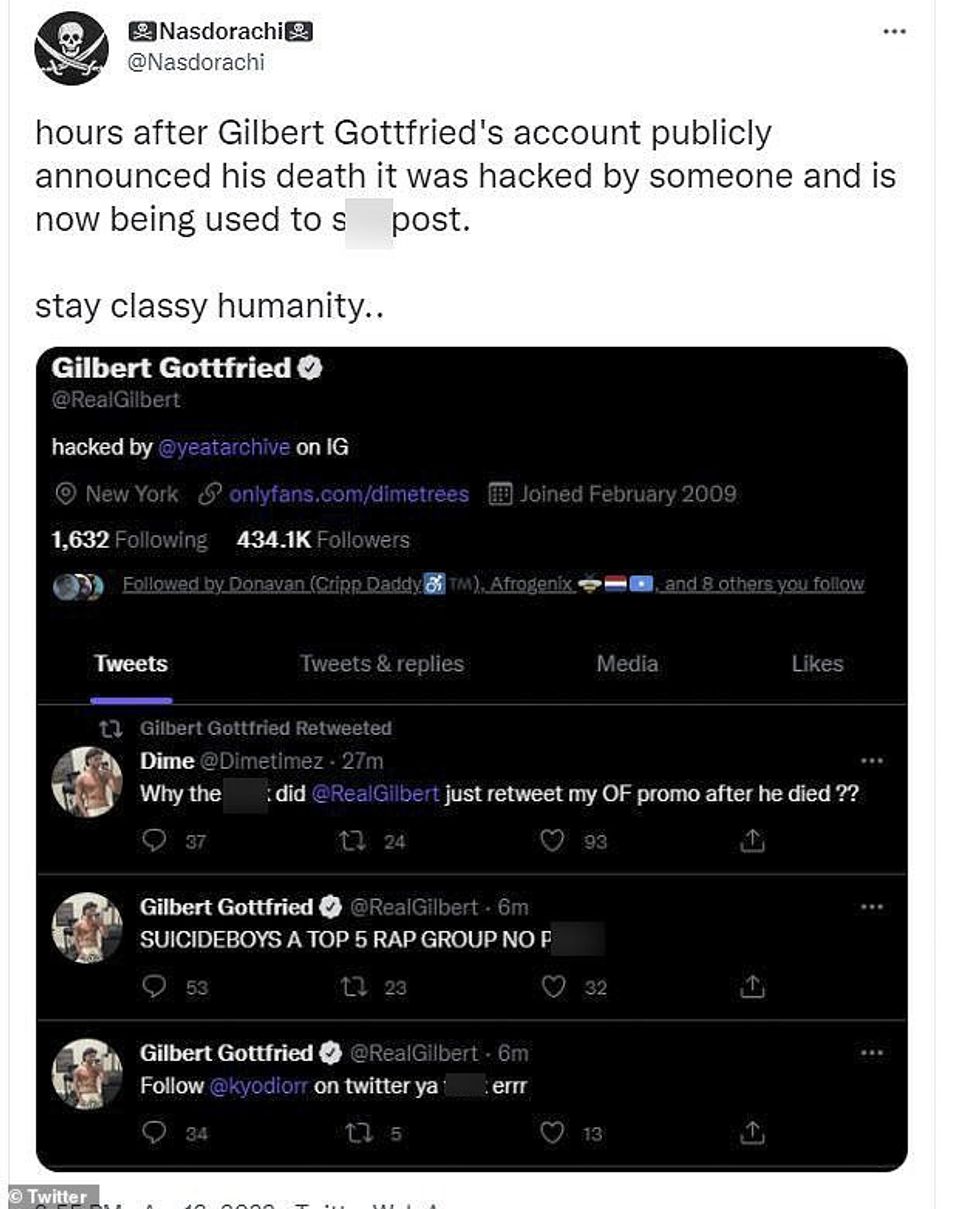Image resolution: width=980 pixels, height=1209 pixels.
Task: Click the @kyodlorr mention link
Action: pyautogui.click(x=258, y=1086)
